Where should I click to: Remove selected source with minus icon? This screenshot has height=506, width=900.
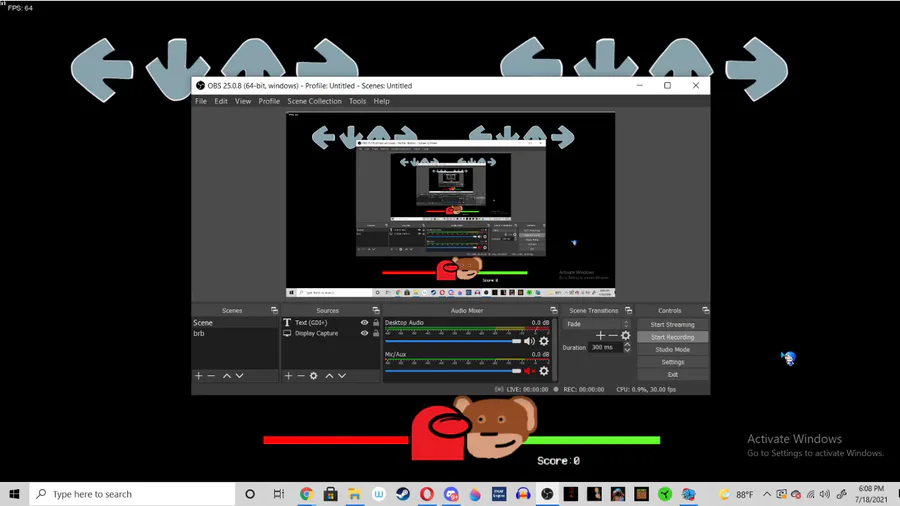[x=301, y=376]
